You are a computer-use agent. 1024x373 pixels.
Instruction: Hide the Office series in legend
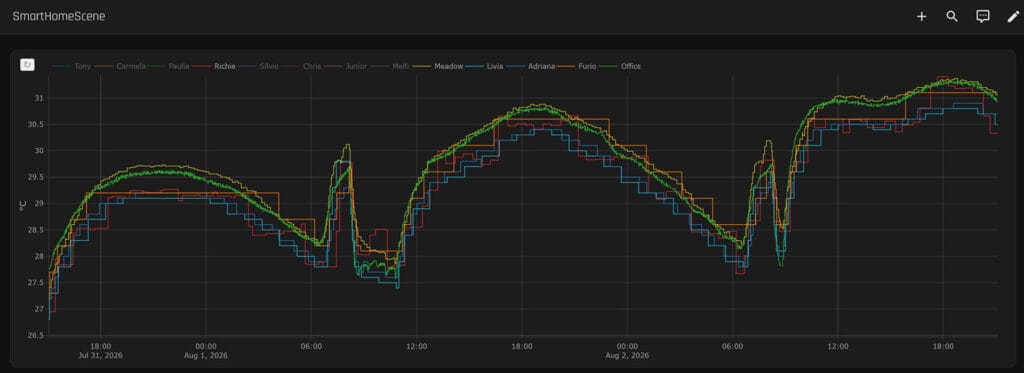point(621,66)
